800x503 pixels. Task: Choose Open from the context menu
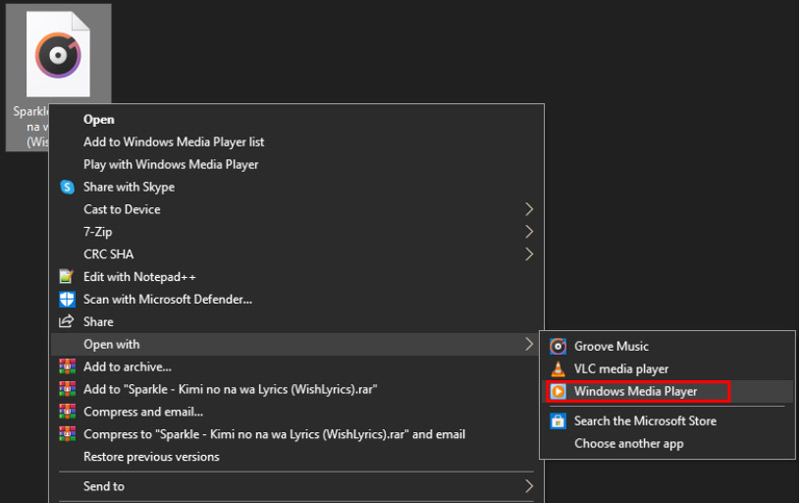[x=297, y=119]
